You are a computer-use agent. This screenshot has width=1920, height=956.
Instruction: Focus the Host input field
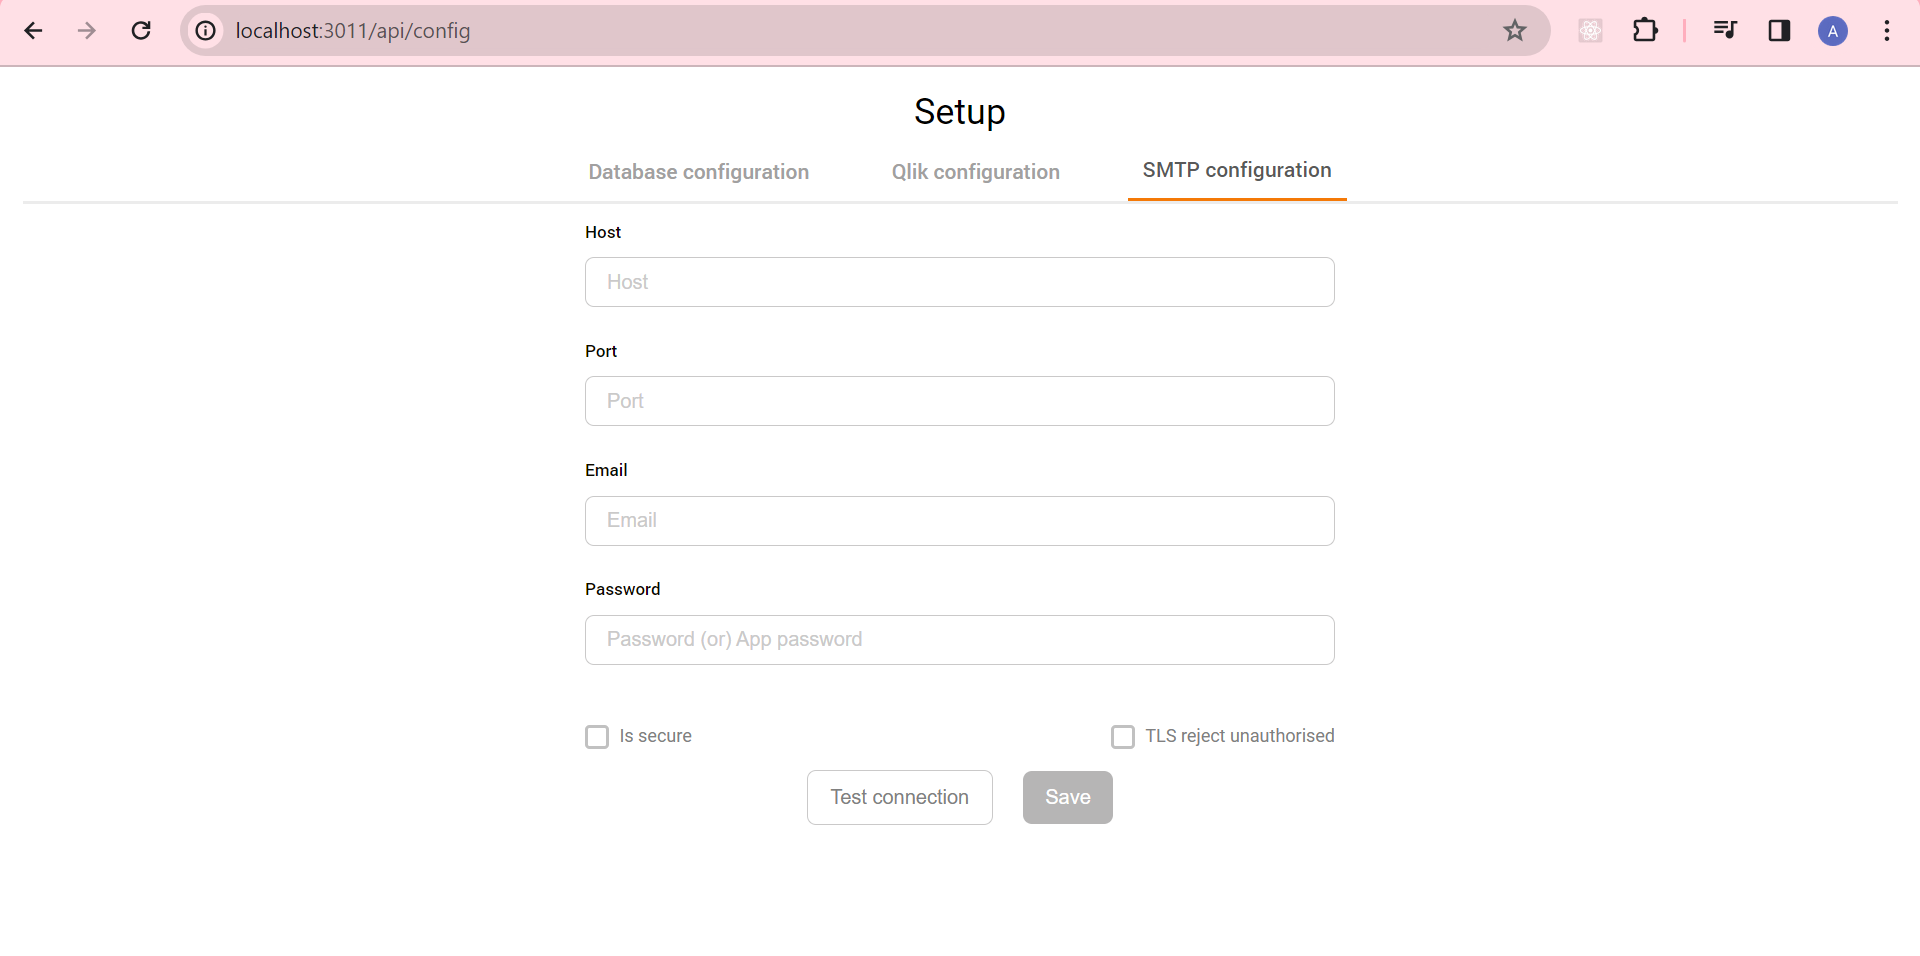pyautogui.click(x=959, y=282)
